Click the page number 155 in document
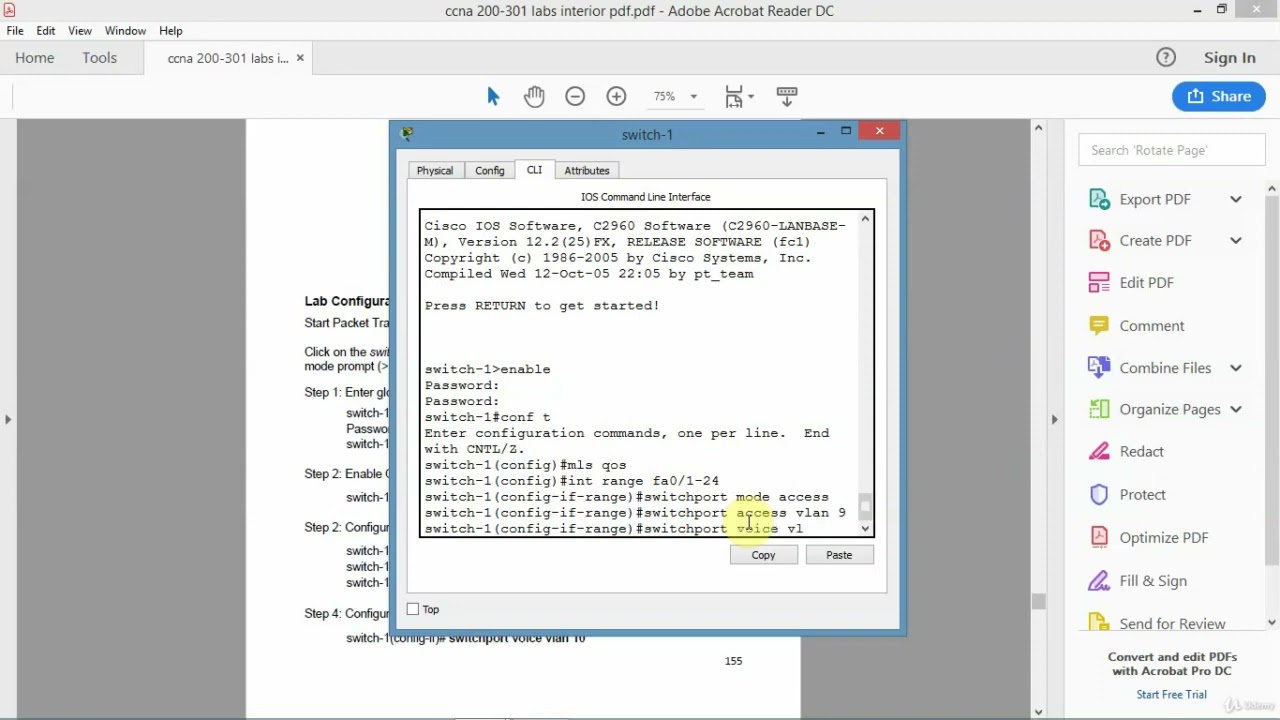This screenshot has height=720, width=1280. [x=733, y=661]
